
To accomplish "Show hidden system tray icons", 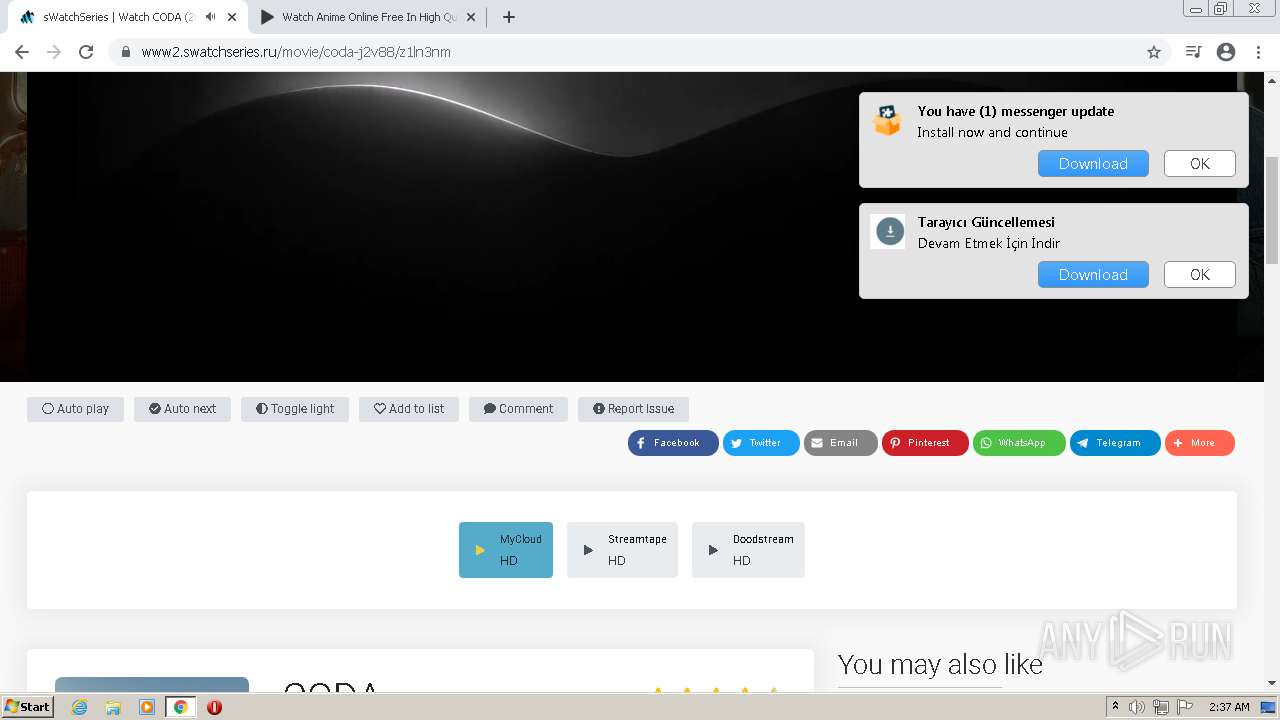I will click(1115, 707).
